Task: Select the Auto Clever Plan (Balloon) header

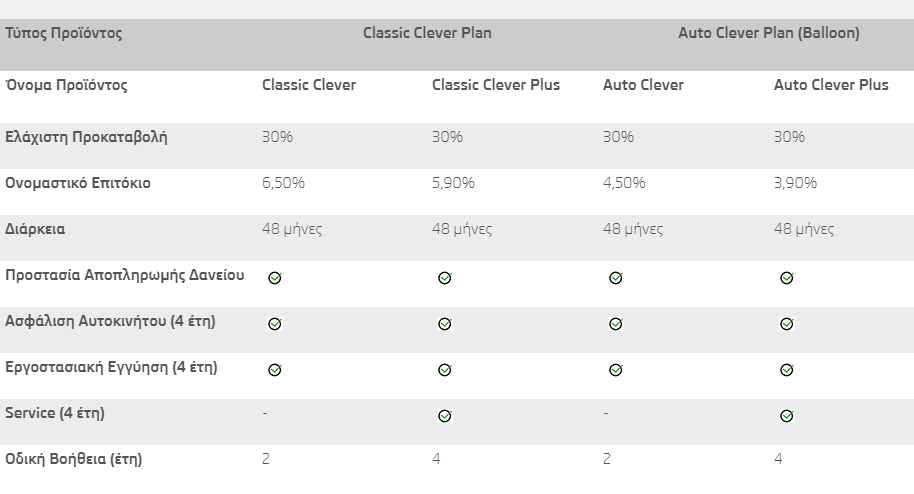Action: (x=768, y=33)
